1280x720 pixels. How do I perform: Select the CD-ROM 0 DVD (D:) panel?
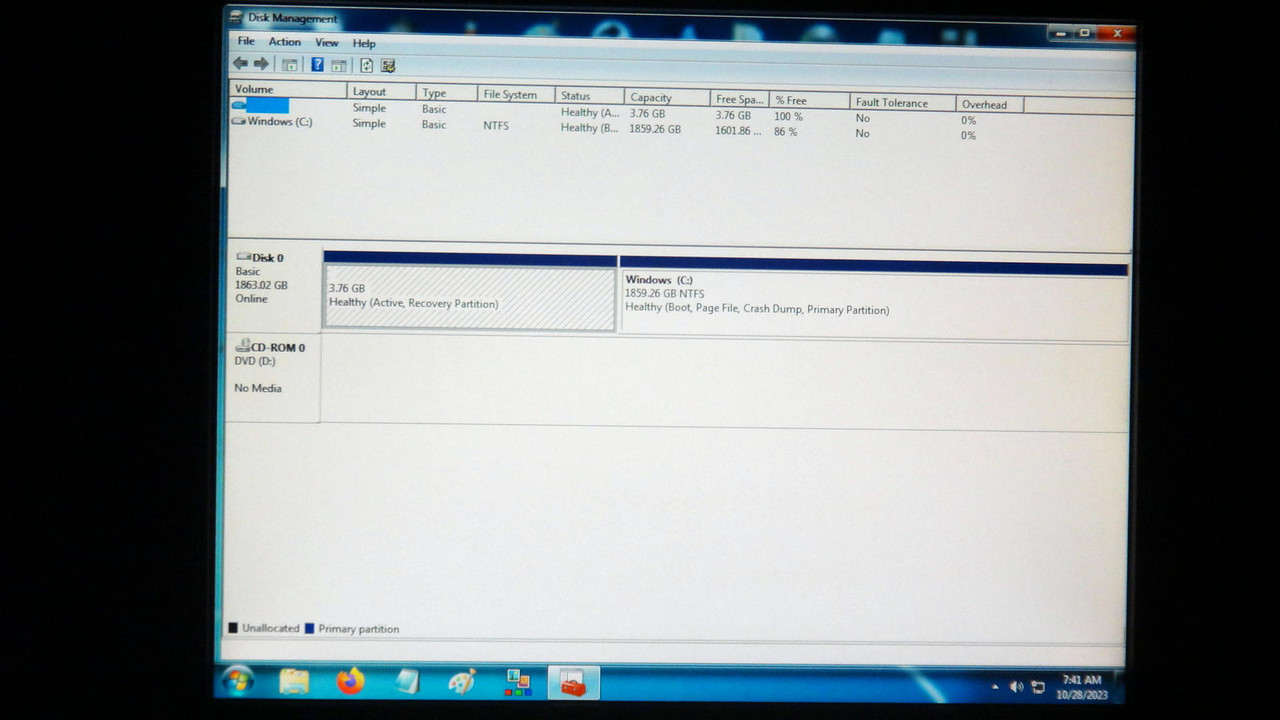pos(273,377)
